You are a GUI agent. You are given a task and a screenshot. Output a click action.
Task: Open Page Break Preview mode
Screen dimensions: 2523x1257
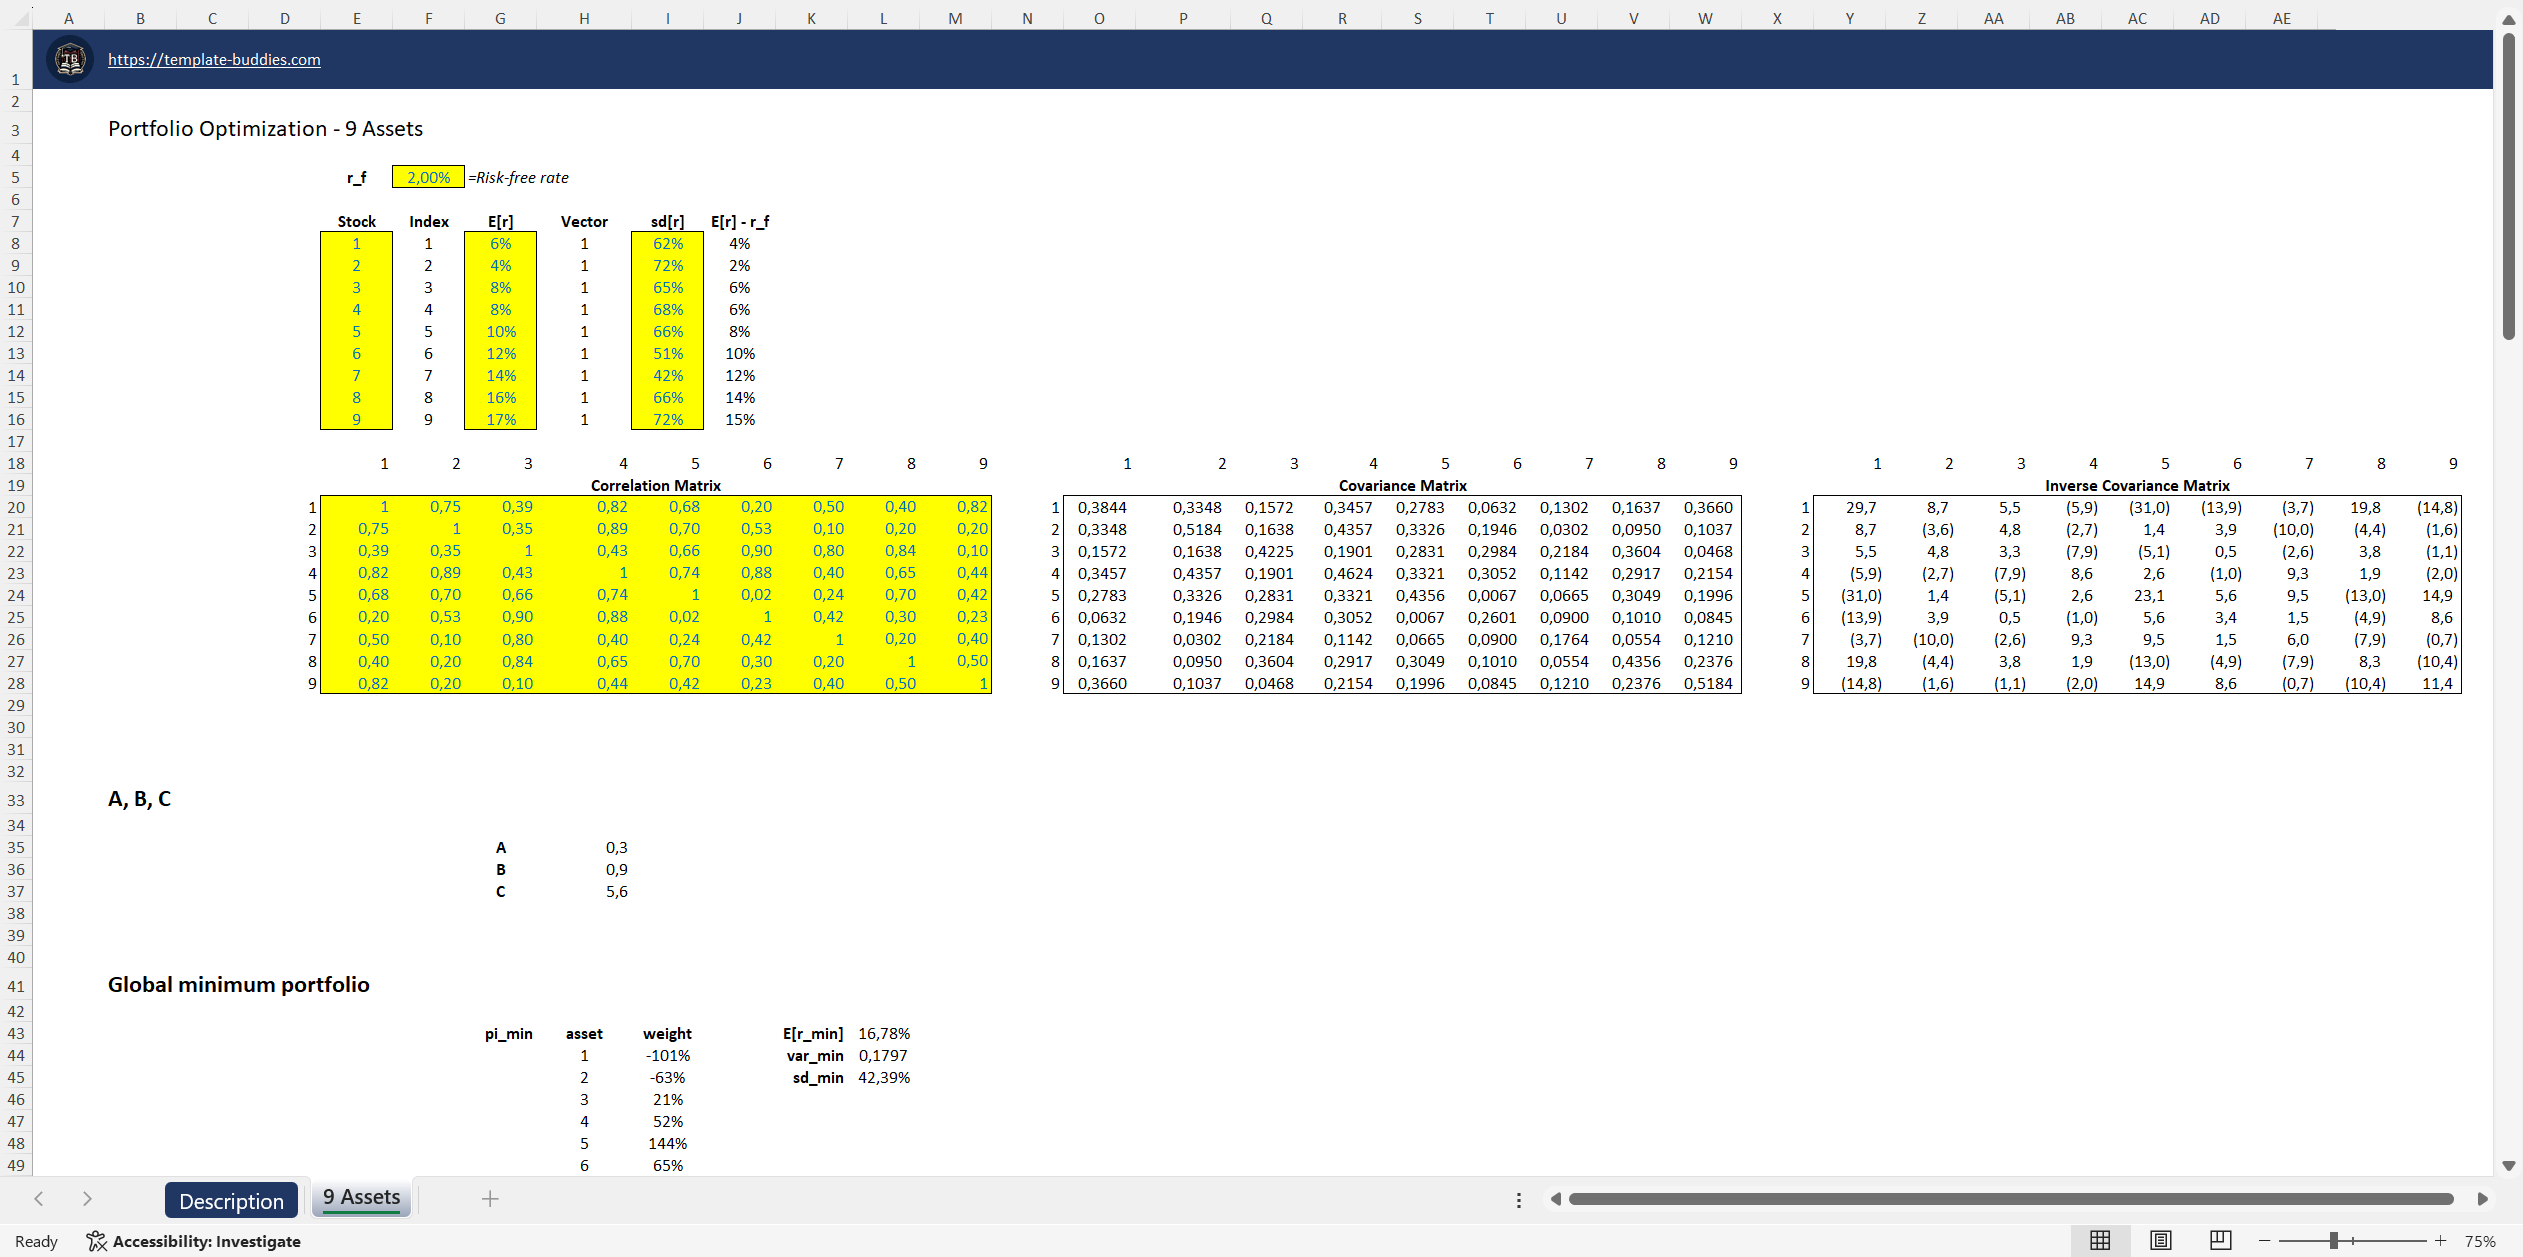2220,1239
